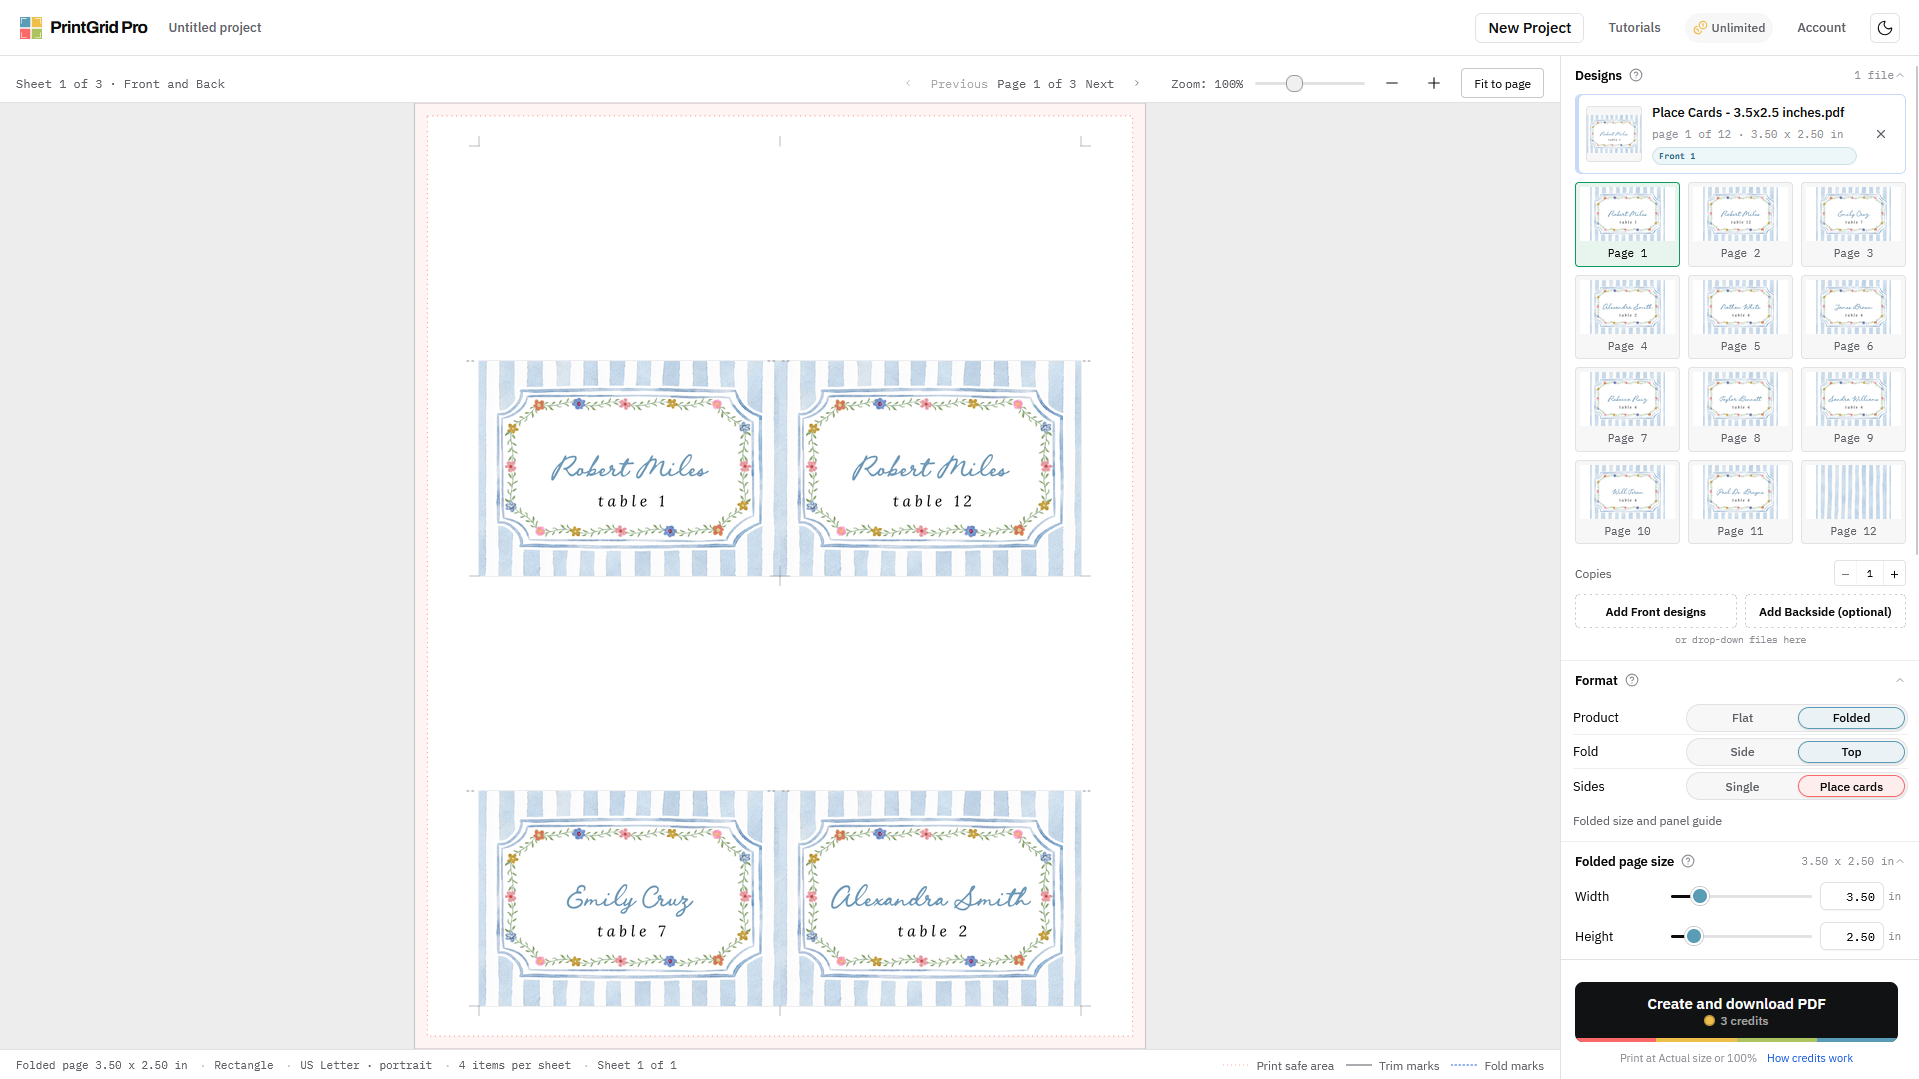Click Place Cards PDF file thumbnail
Image resolution: width=1919 pixels, height=1079 pixels.
tap(1613, 134)
